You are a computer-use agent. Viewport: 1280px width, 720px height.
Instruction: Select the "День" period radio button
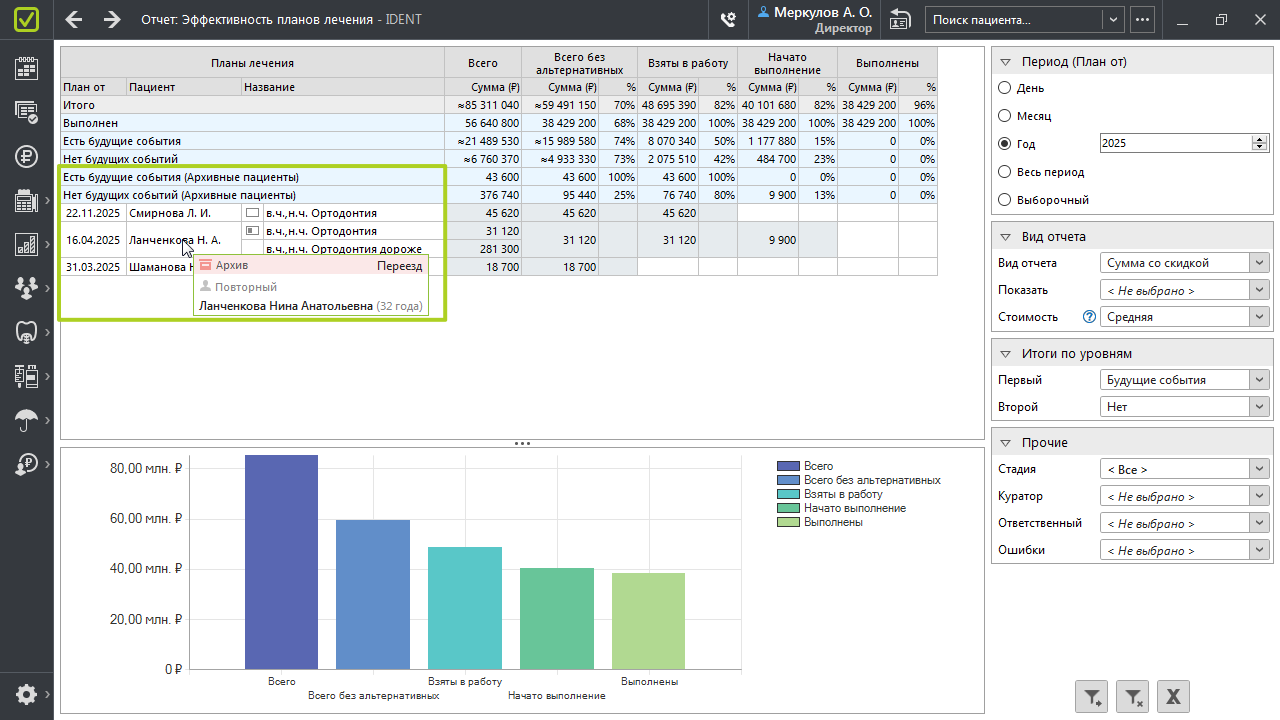(1005, 88)
